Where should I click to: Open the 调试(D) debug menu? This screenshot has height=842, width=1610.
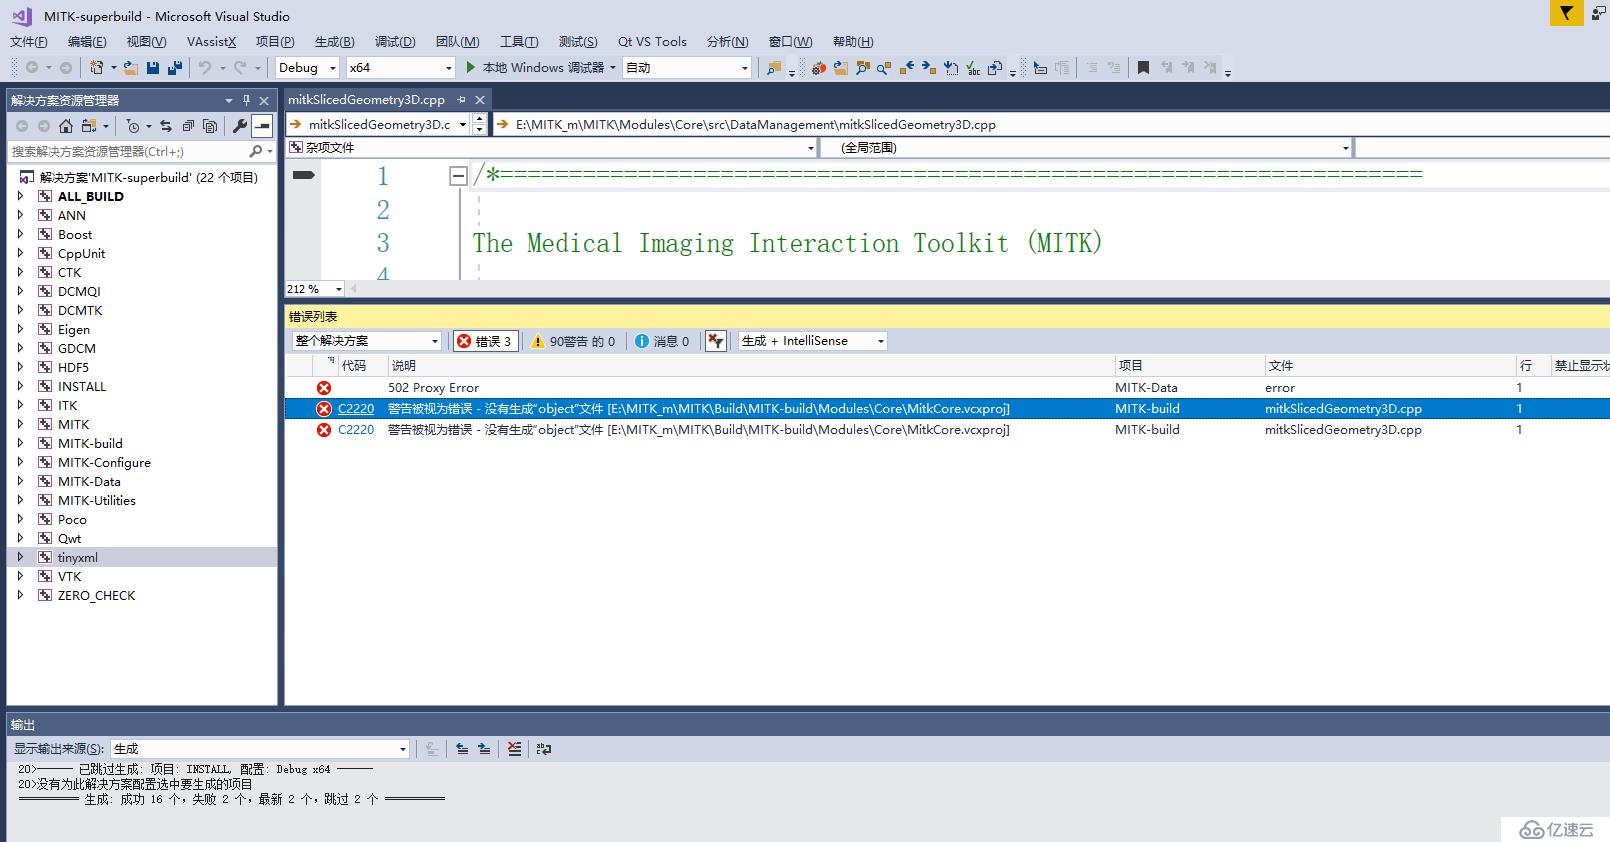[395, 42]
